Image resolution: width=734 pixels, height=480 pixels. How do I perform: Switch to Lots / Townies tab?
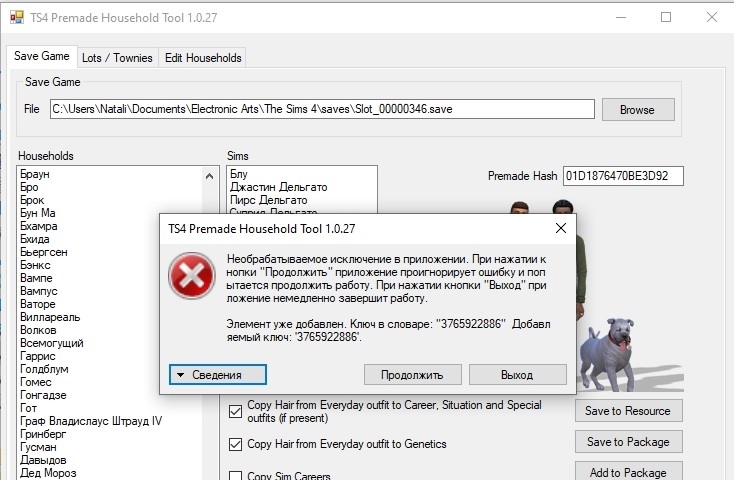[118, 58]
